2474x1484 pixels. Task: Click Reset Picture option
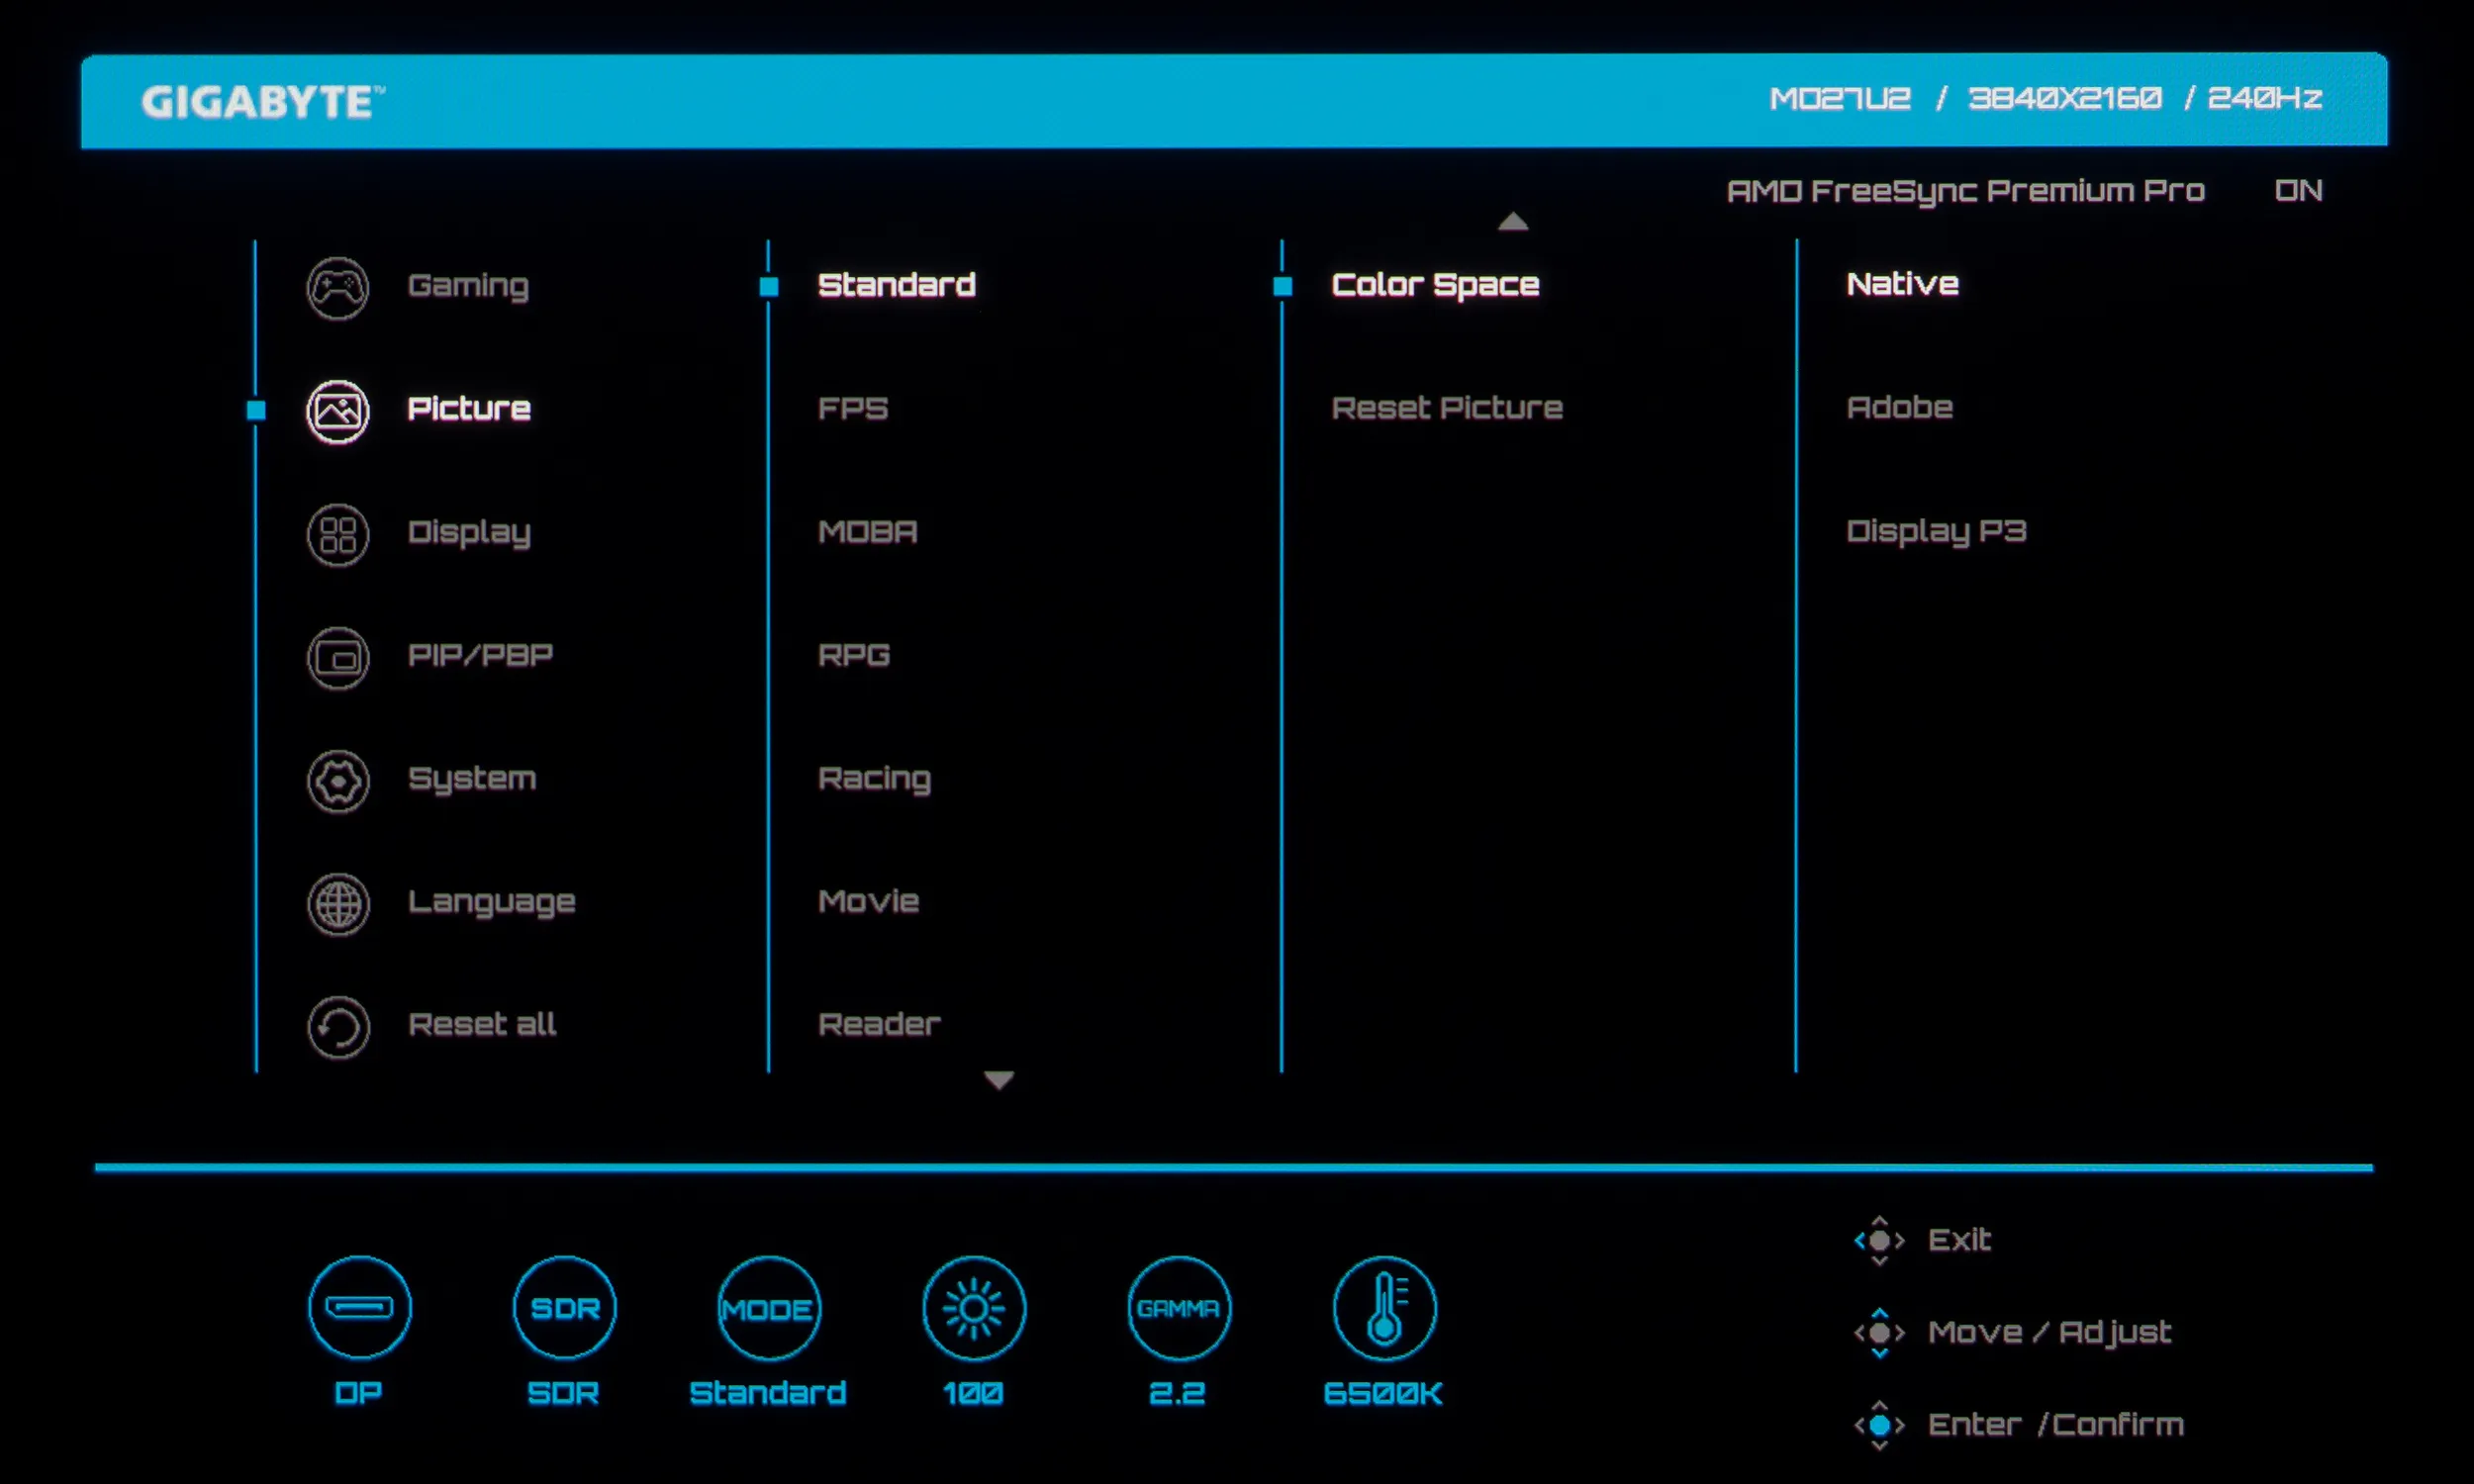(x=1446, y=408)
